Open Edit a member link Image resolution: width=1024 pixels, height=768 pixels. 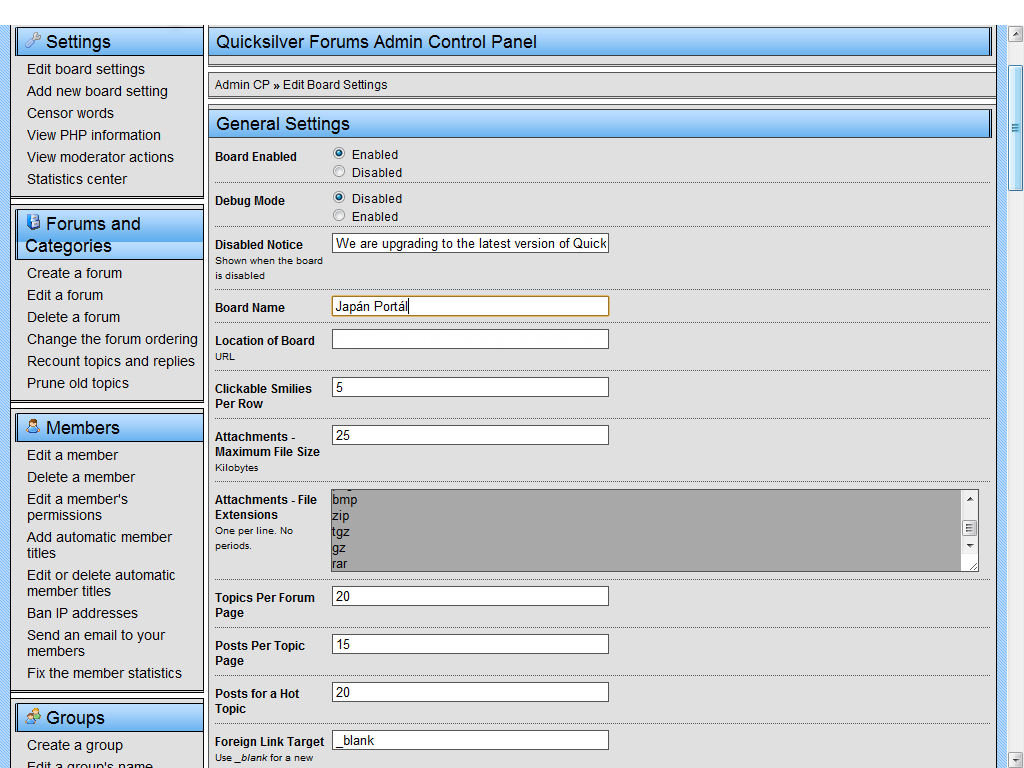72,455
